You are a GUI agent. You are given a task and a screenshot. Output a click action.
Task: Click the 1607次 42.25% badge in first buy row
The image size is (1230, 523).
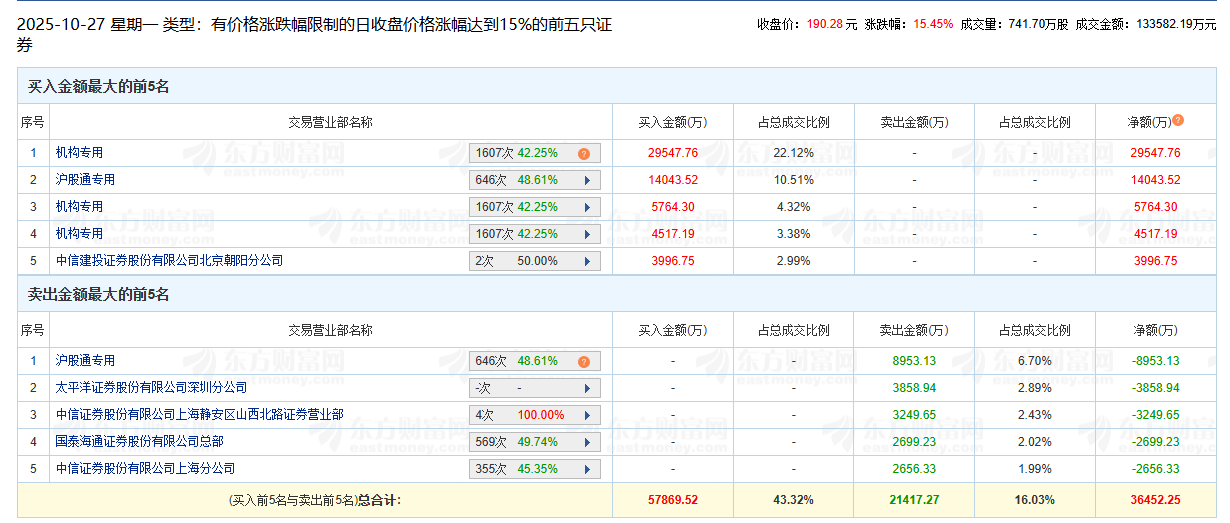tap(520, 154)
